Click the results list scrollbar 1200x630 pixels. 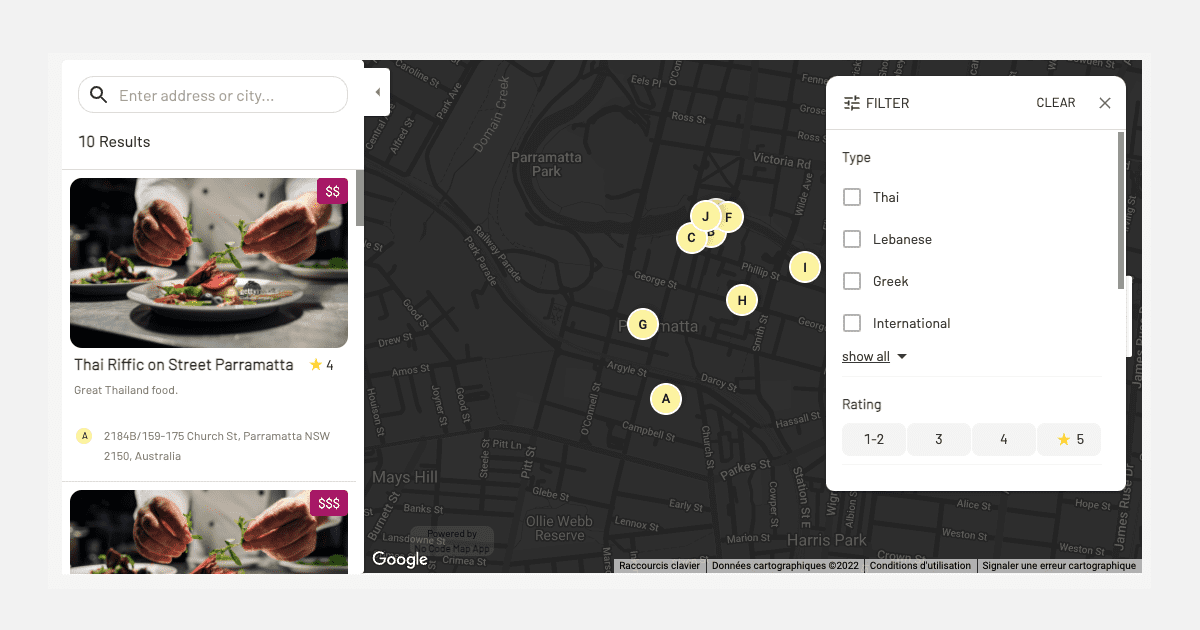[x=360, y=198]
